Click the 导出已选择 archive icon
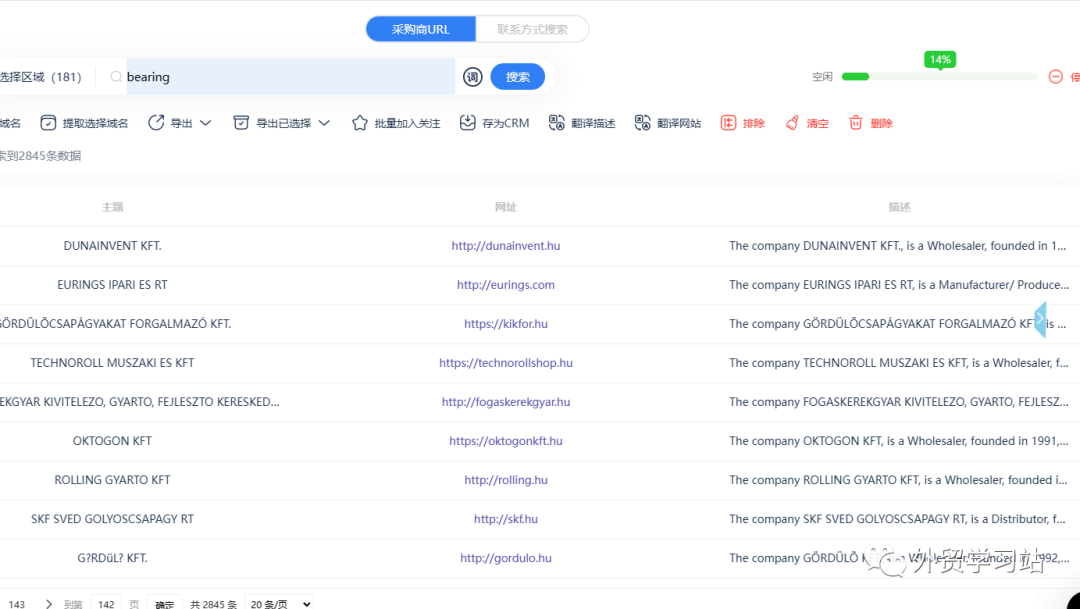The height and width of the screenshot is (609, 1080). pyautogui.click(x=241, y=123)
